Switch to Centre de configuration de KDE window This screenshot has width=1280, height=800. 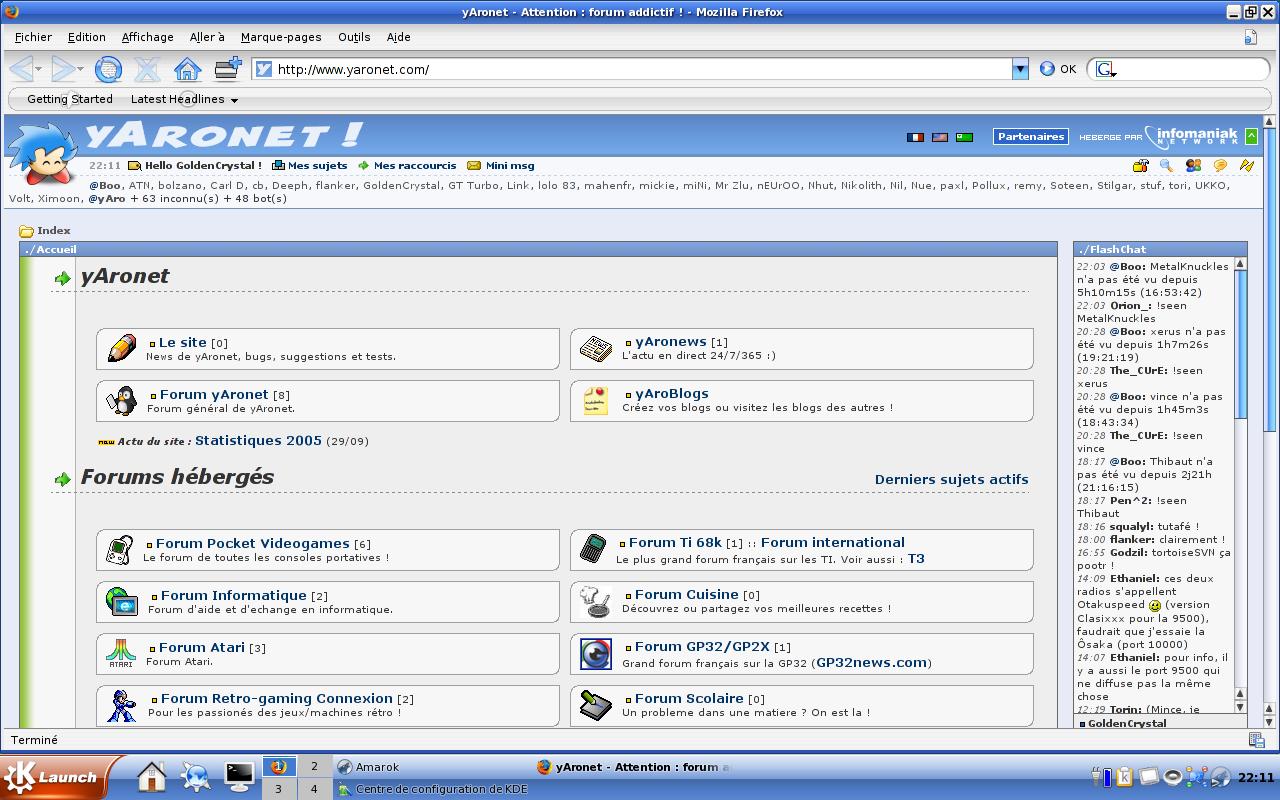(x=433, y=789)
